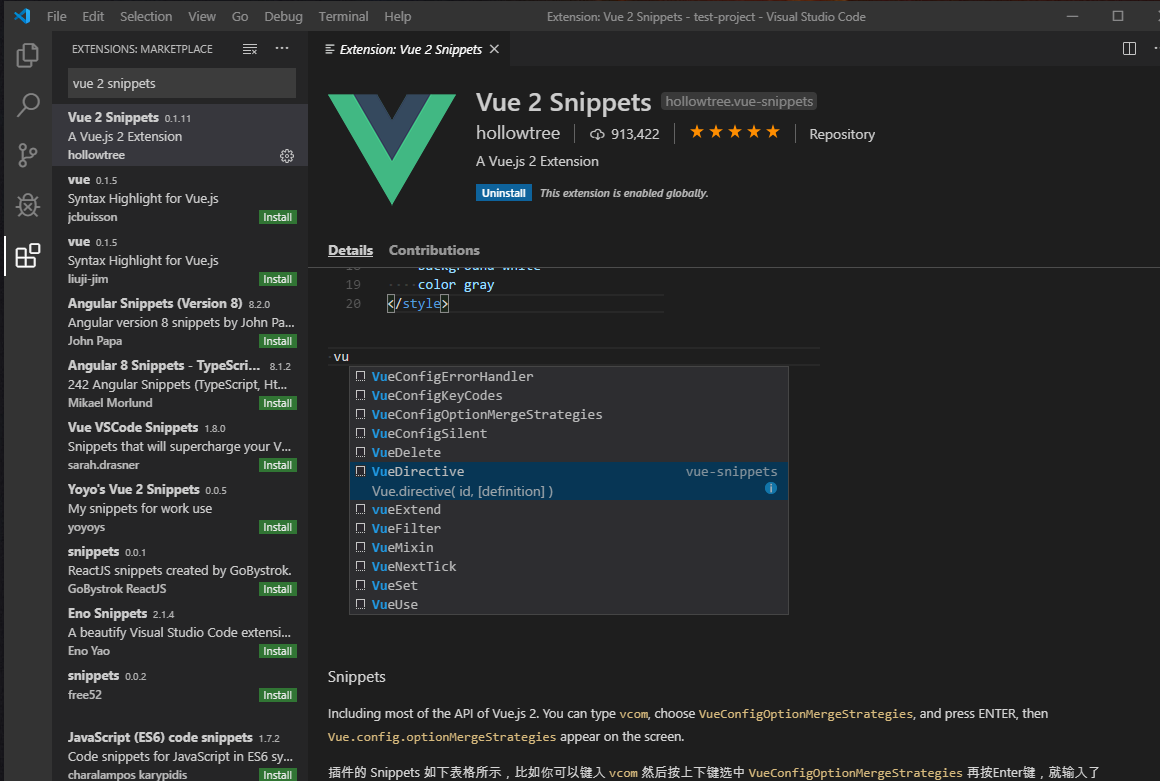This screenshot has height=781, width=1160.
Task: Click the extensions search field
Action: click(181, 83)
